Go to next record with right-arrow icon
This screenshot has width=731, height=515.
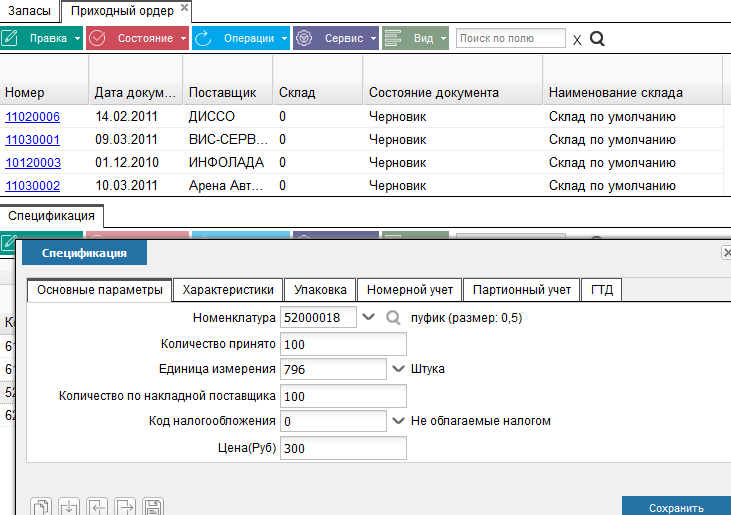(125, 507)
